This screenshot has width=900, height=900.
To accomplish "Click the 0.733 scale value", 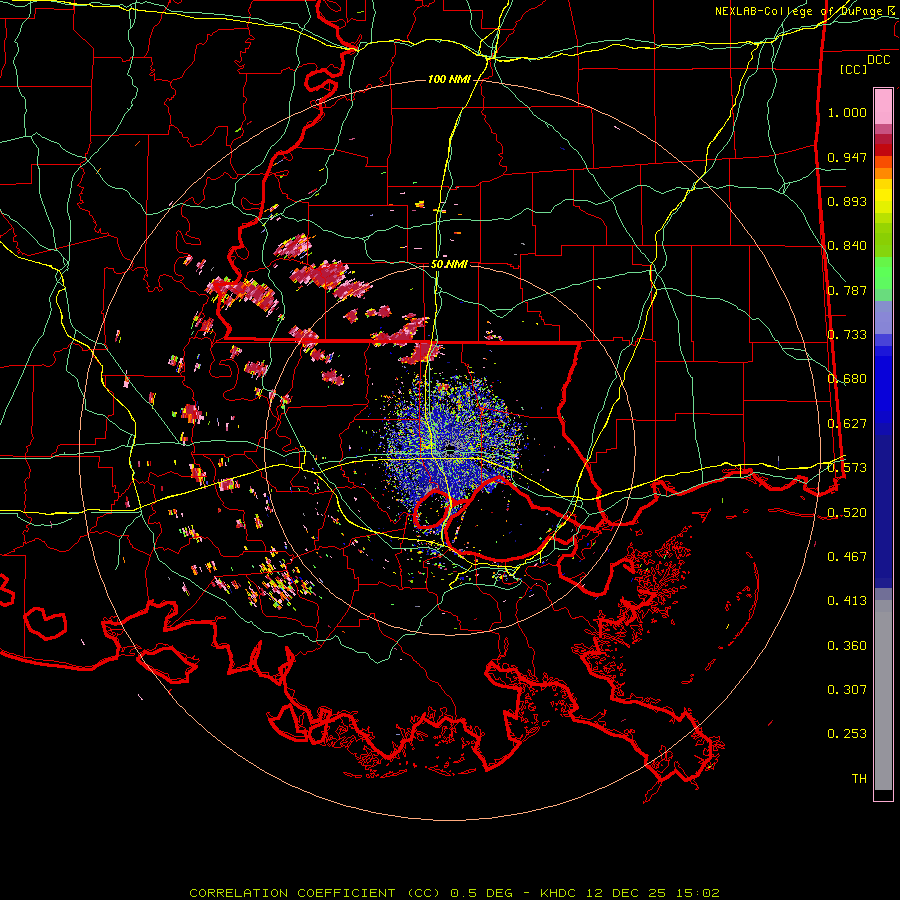I will [x=847, y=335].
